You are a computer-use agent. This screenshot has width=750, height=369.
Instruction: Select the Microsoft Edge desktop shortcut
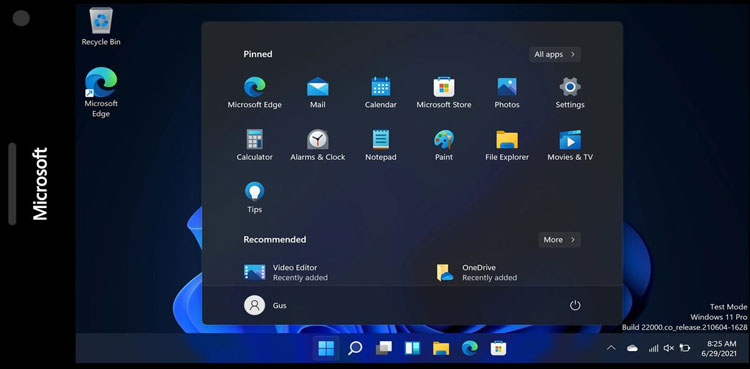tap(101, 92)
